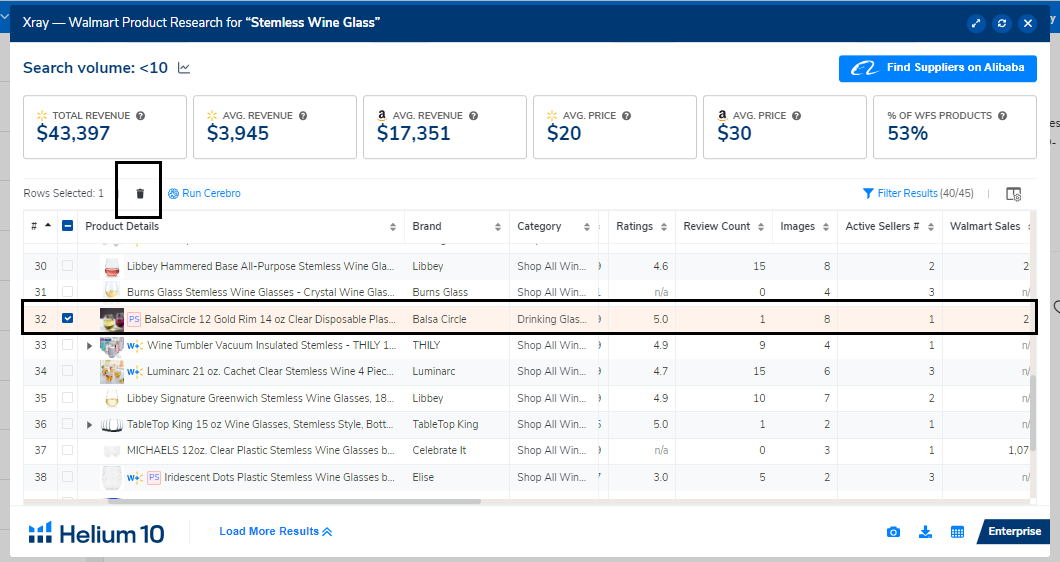Viewport: 1060px width, 562px height.
Task: Click the grid view icon beside Enterprise
Action: 957,532
